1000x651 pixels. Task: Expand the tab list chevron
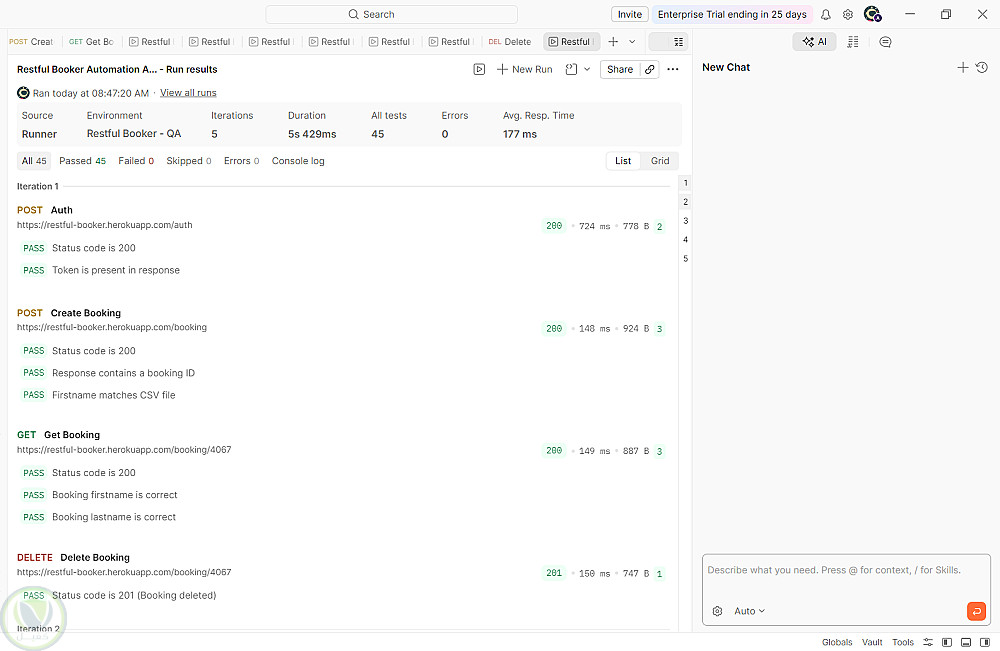point(632,41)
